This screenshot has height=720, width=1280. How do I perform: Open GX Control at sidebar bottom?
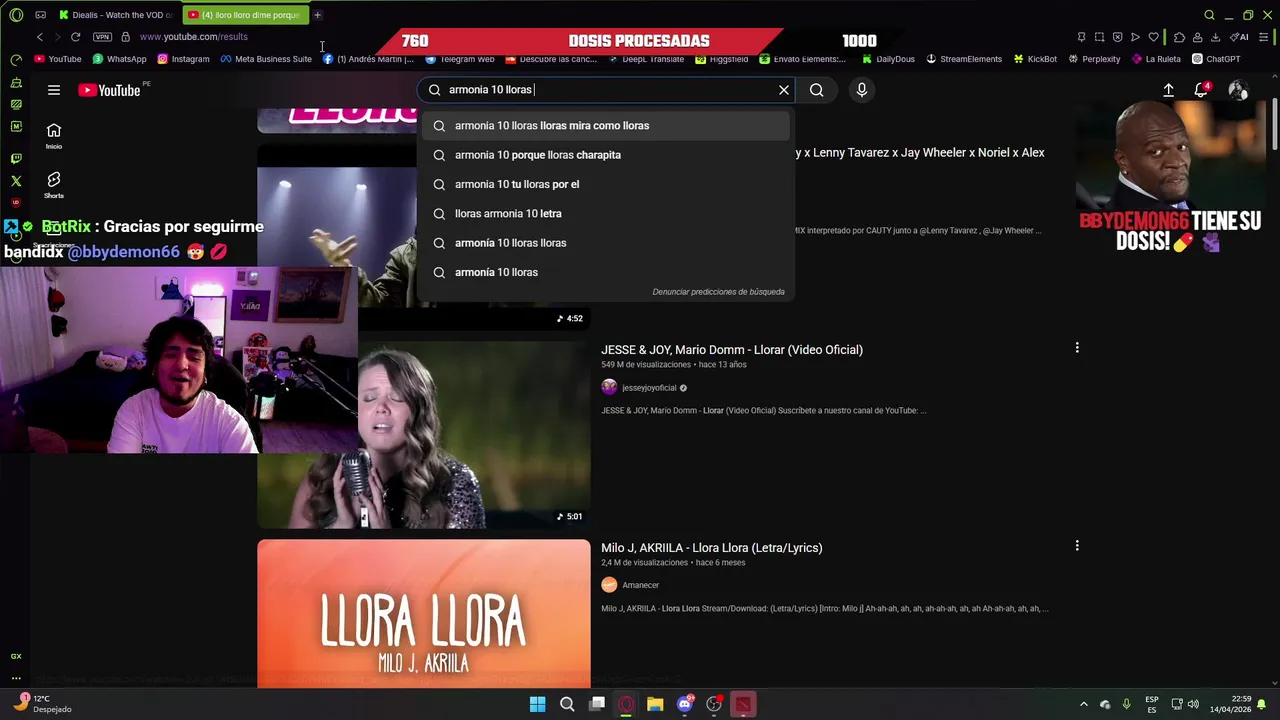16,656
